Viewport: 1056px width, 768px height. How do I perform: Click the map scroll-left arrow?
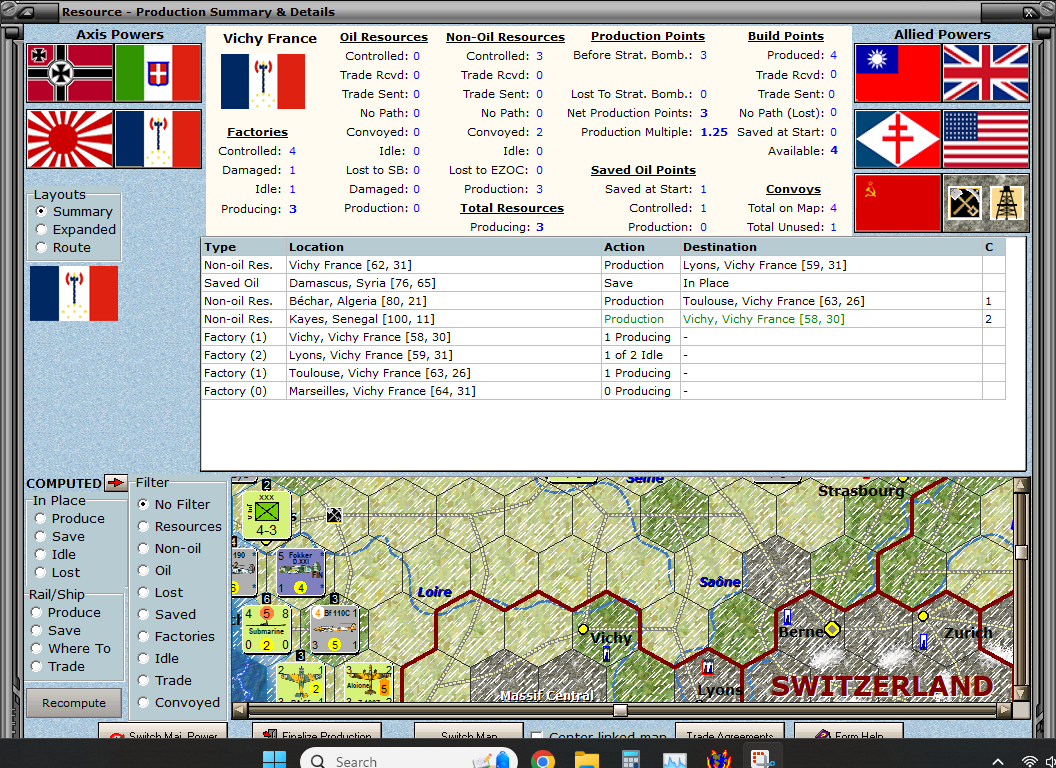click(239, 710)
